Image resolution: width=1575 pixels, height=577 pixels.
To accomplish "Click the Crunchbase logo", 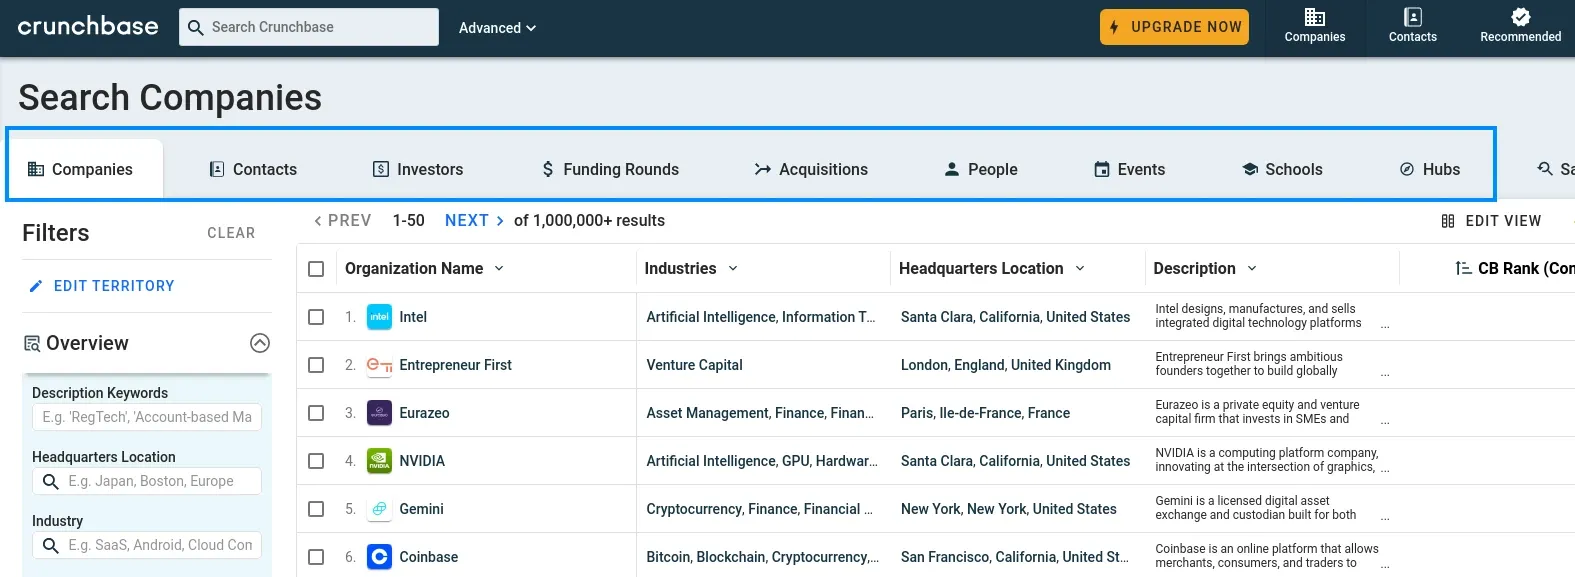I will click(88, 26).
